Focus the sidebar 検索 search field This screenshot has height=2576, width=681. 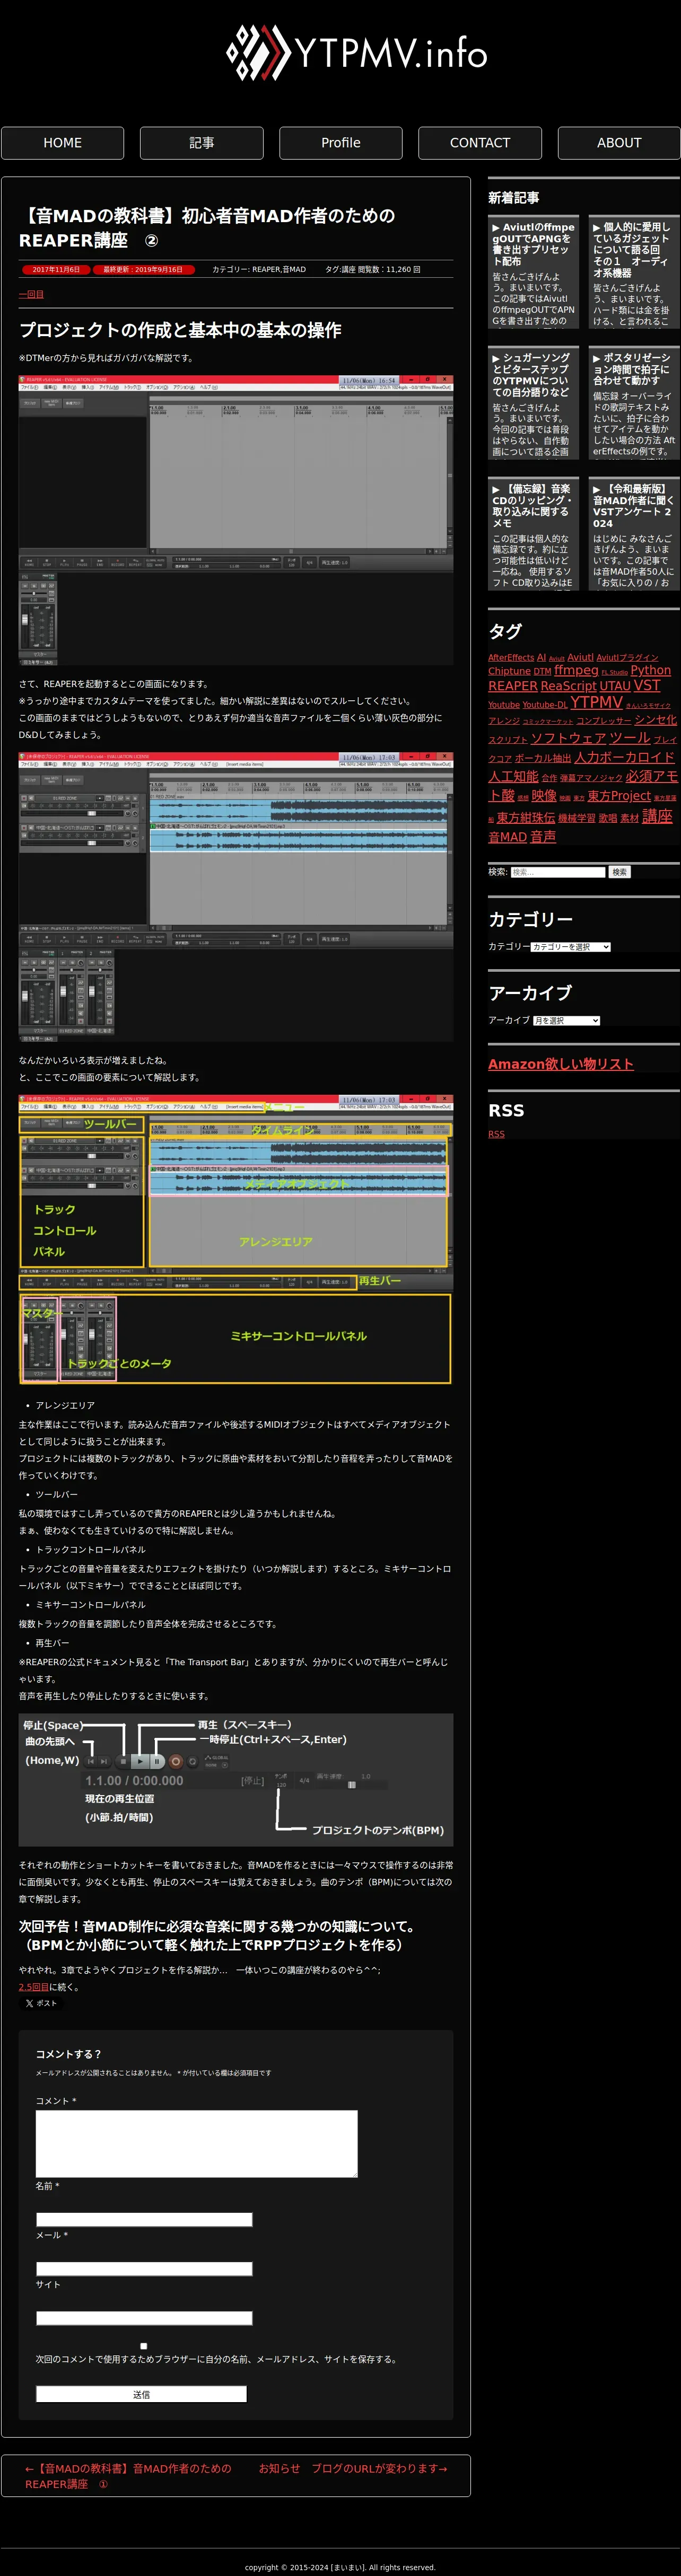click(x=558, y=872)
